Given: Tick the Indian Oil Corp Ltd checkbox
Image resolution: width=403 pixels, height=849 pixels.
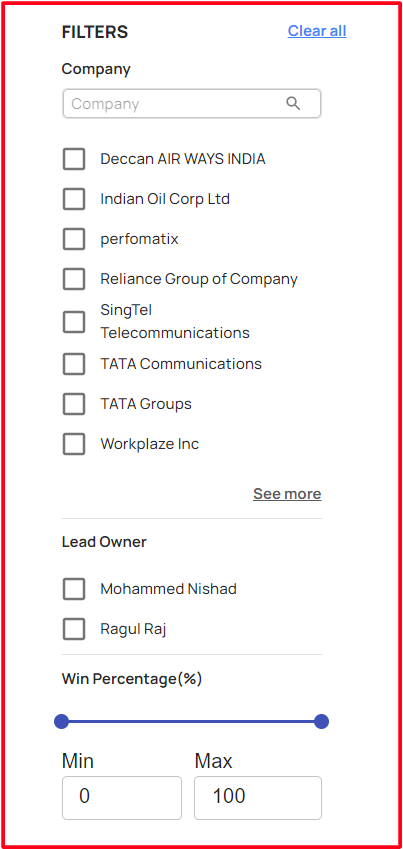Looking at the screenshot, I should [74, 199].
